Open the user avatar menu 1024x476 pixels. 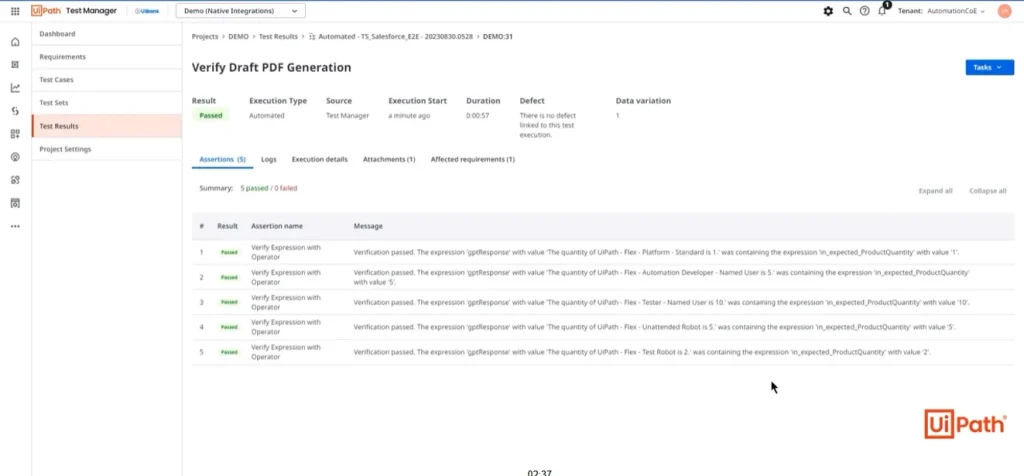(1004, 11)
